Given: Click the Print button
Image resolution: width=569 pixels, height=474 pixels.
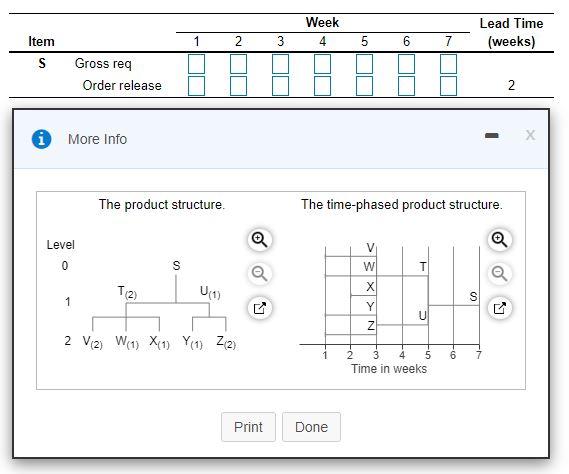Looking at the screenshot, I should click(248, 427).
